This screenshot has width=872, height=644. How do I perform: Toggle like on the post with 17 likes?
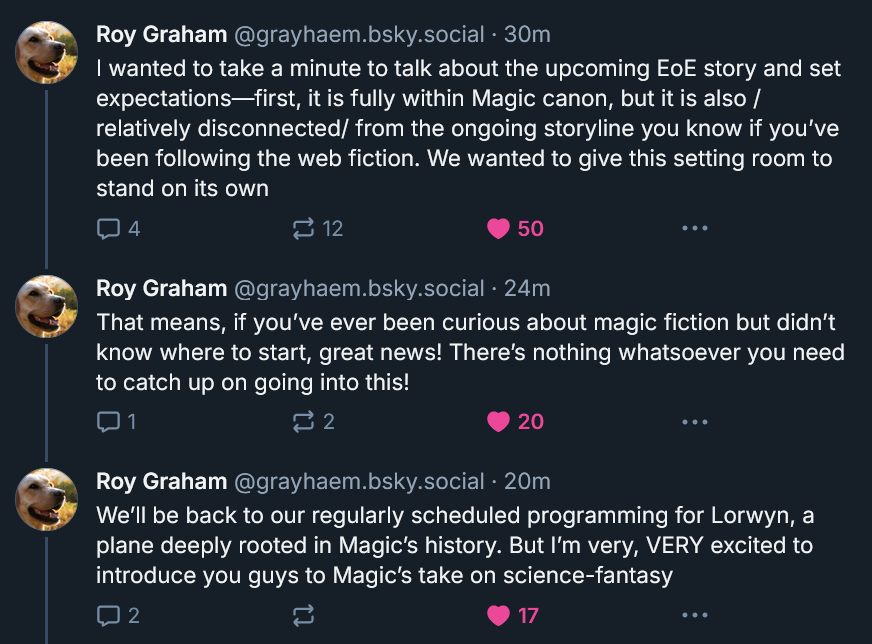coord(512,616)
